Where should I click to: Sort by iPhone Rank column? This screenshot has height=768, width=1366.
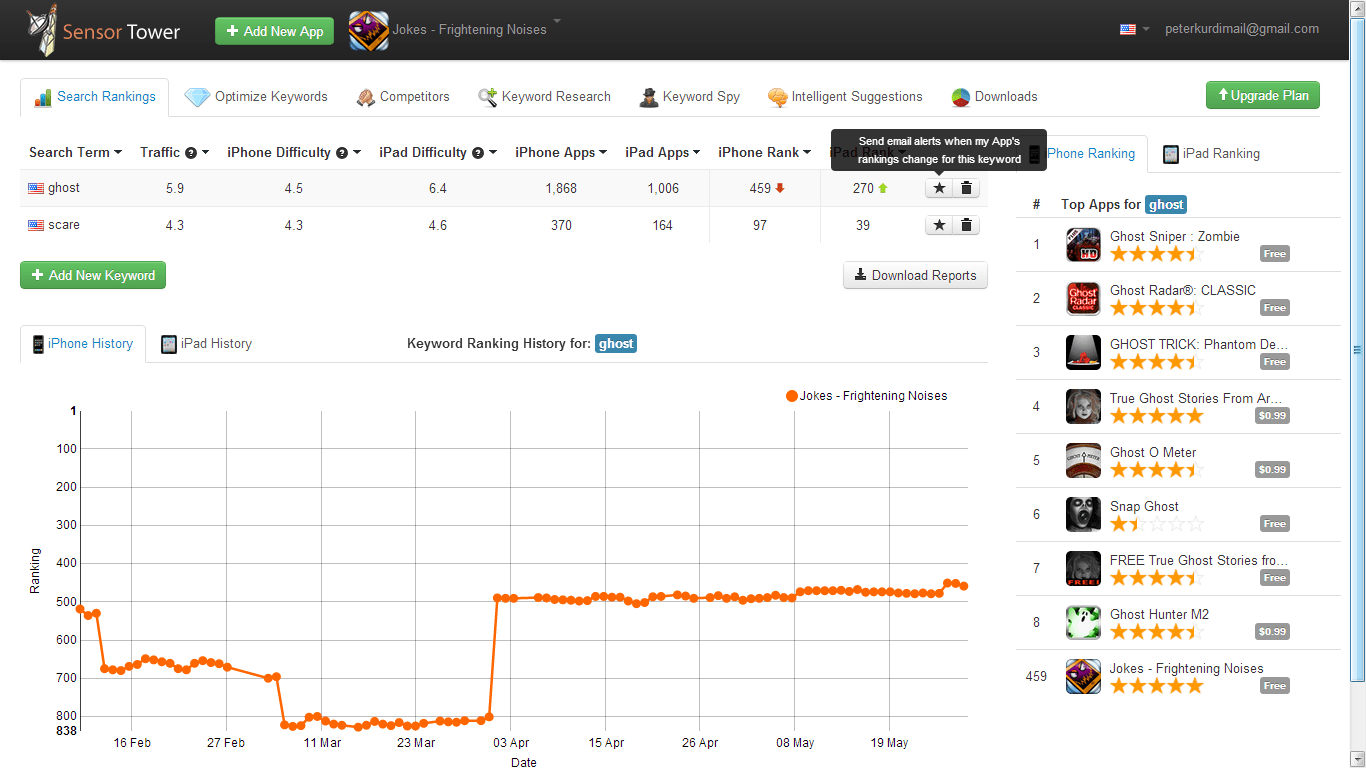coord(765,152)
